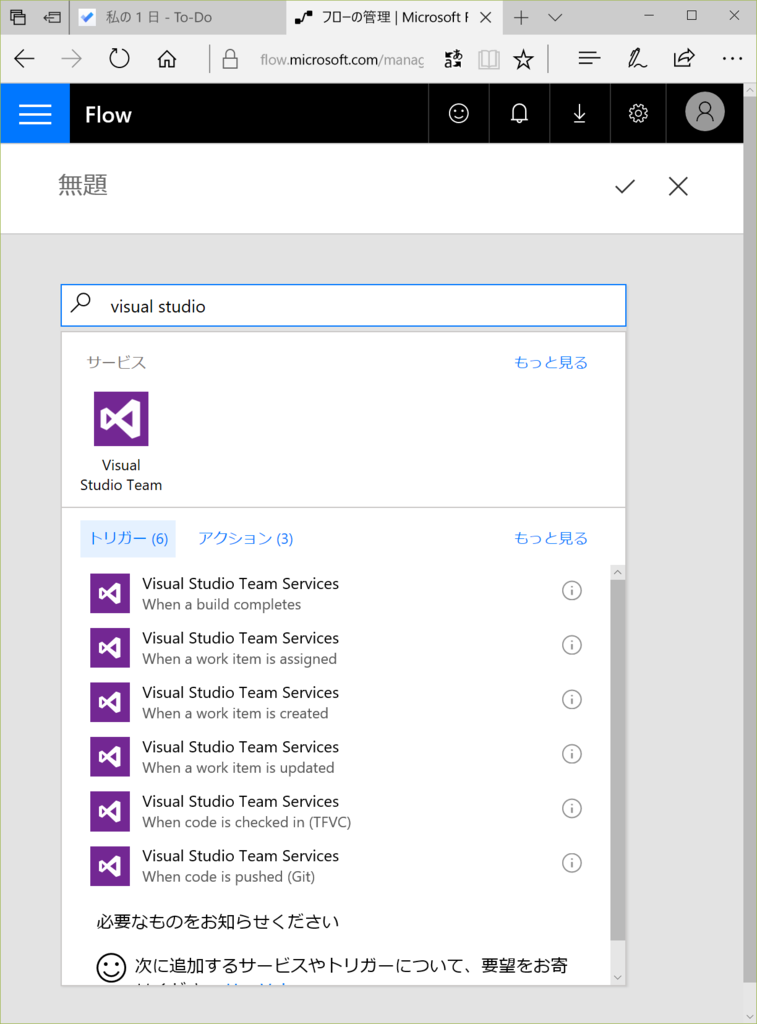The image size is (757, 1024).
Task: Click the feedback smiley icon in header
Action: [x=459, y=114]
